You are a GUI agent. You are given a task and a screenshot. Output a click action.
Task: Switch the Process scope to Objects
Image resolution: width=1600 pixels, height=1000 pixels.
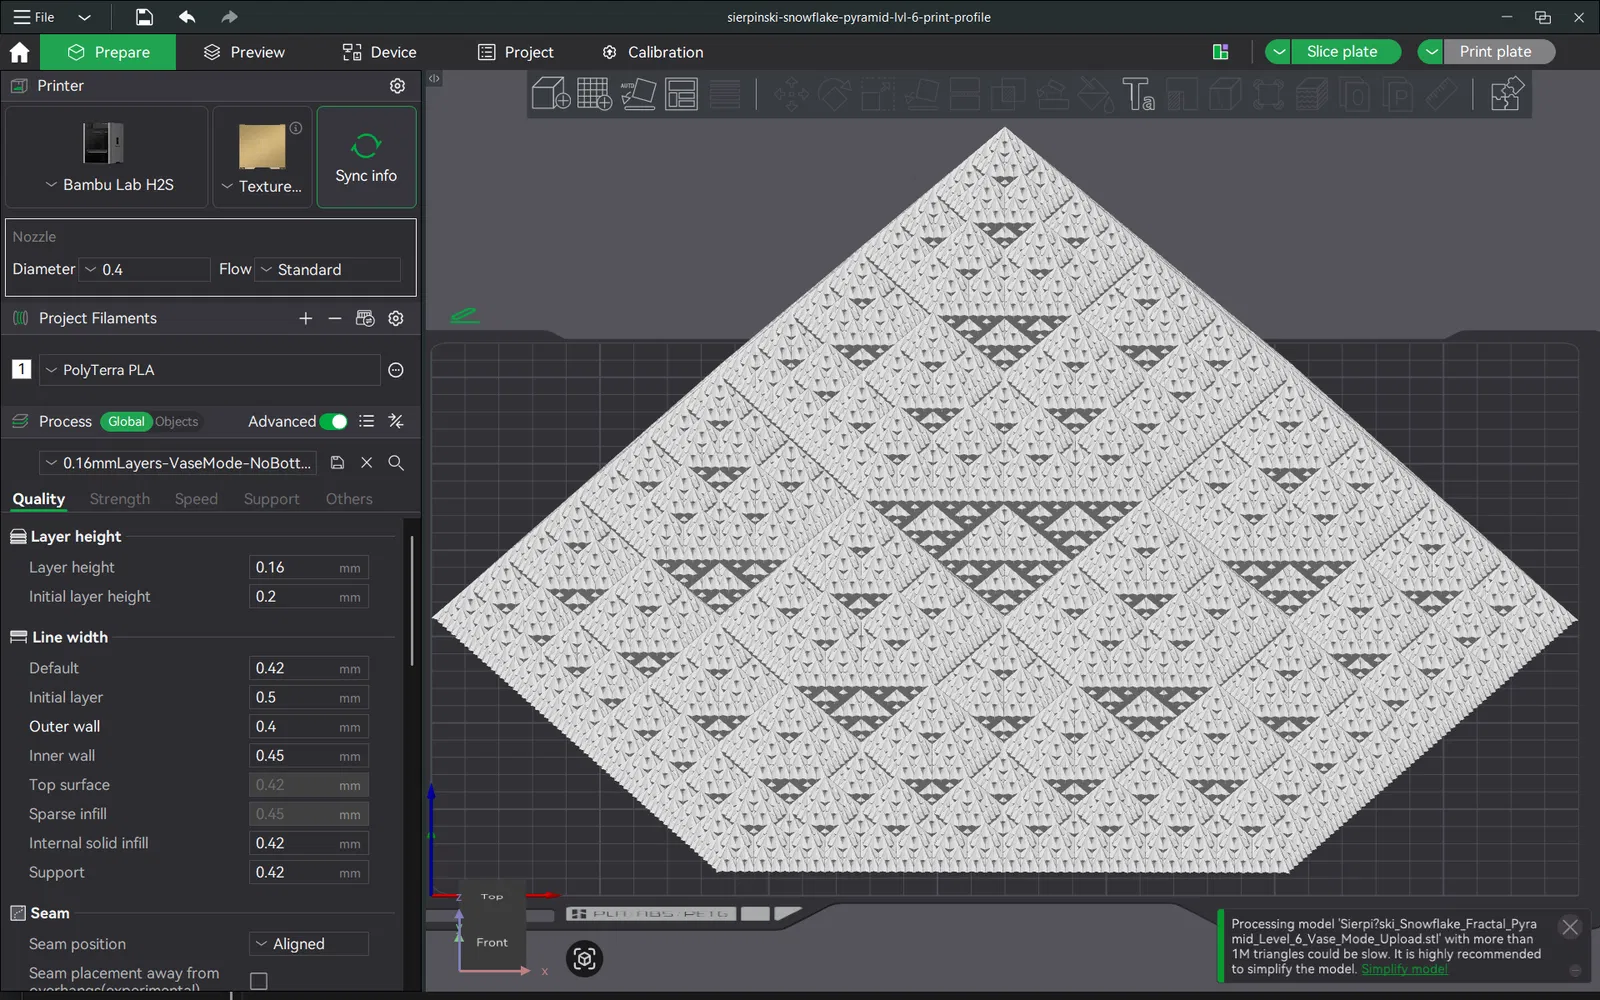tap(177, 422)
